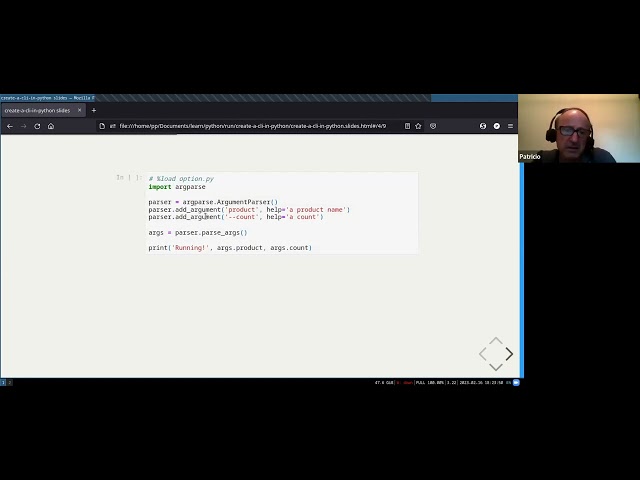The height and width of the screenshot is (480, 640).
Task: Navigate down with the slide down arrow
Action: 496,367
